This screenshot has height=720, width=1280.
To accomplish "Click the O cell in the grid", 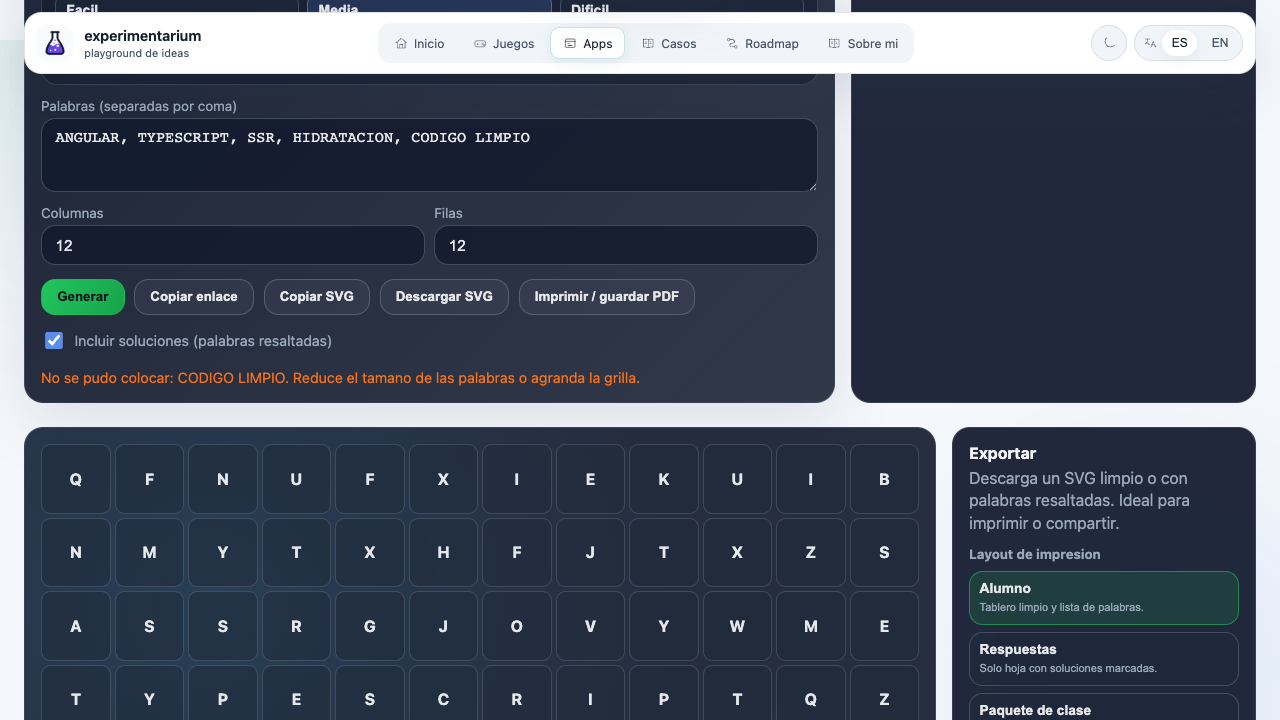I will (517, 626).
